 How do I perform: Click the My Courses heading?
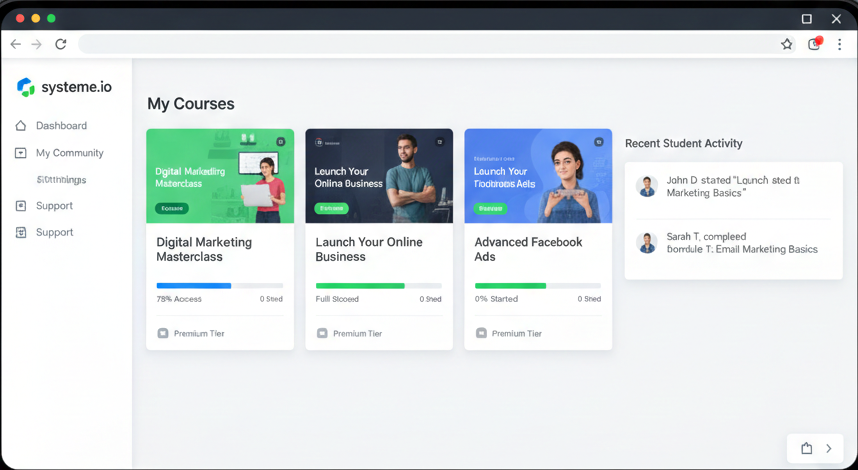pos(191,104)
